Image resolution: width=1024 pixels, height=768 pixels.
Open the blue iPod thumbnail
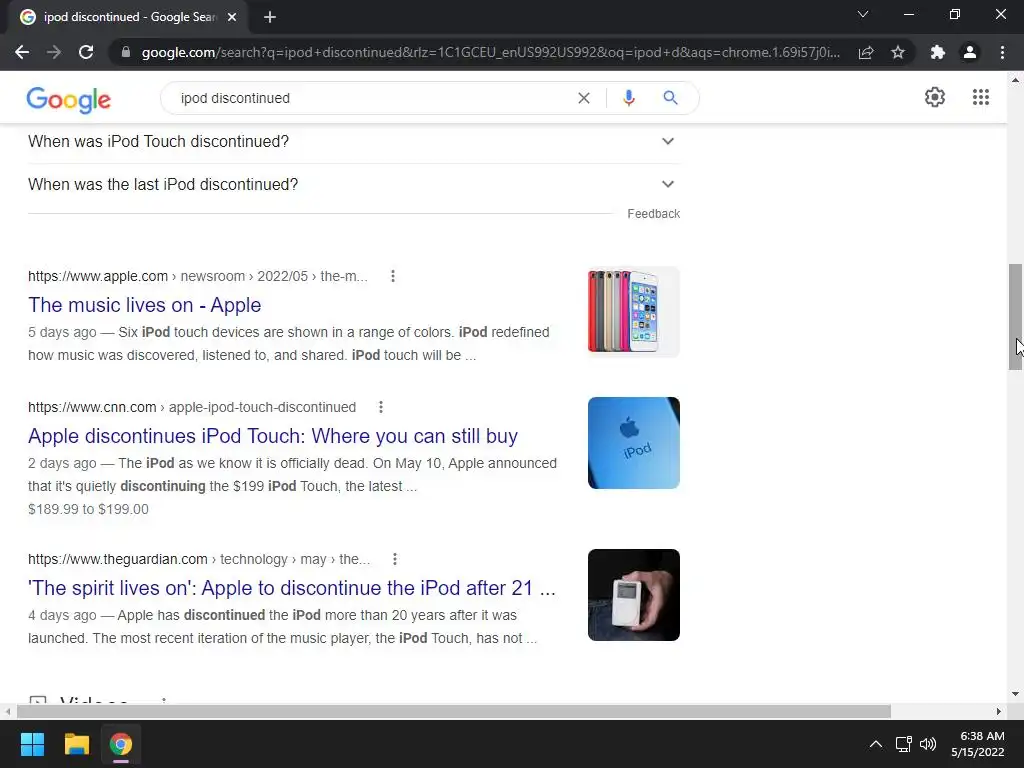tap(633, 443)
